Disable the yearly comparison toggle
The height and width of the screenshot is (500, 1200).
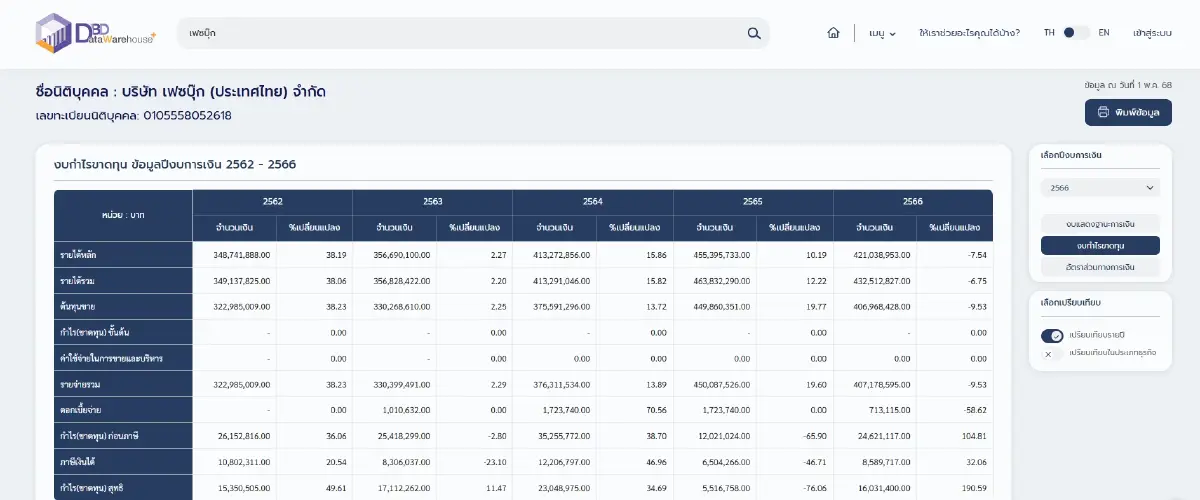pyautogui.click(x=1051, y=336)
